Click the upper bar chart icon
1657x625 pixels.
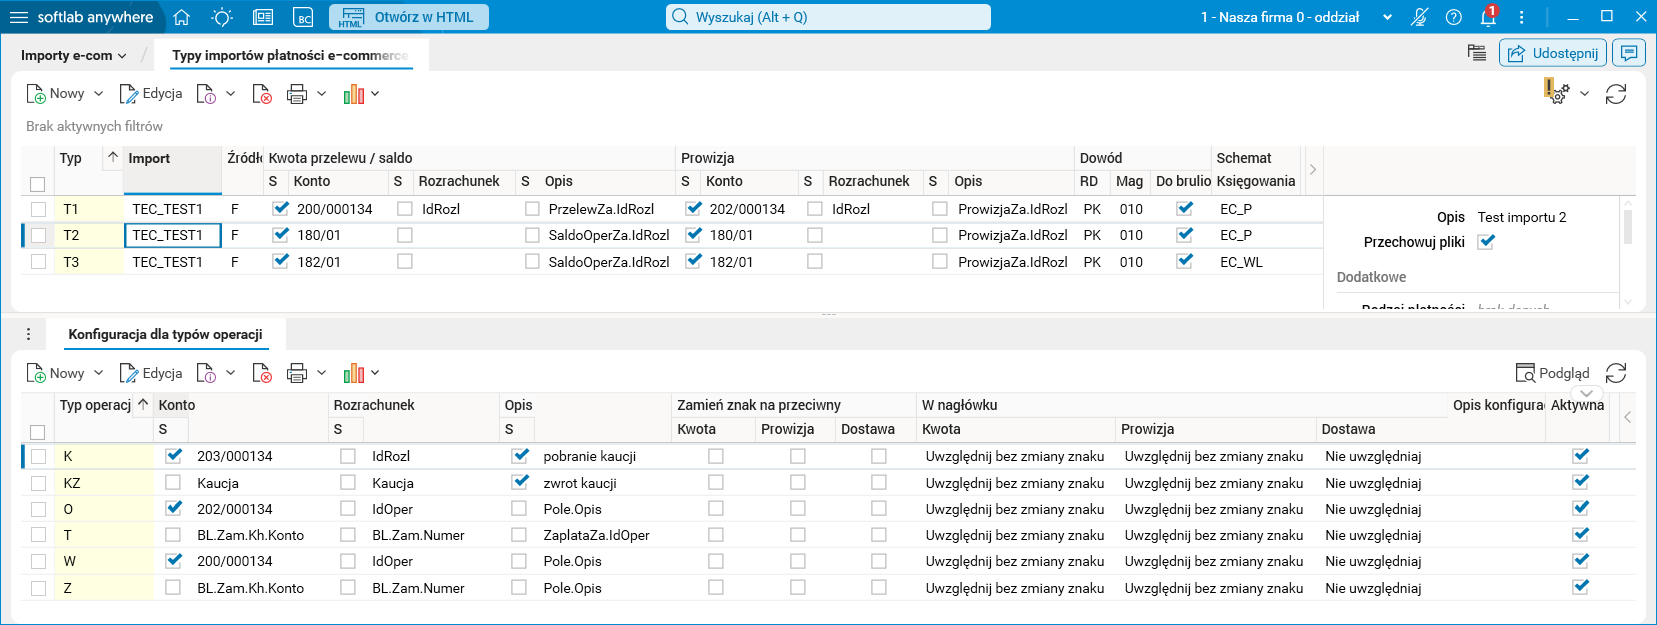pos(353,94)
